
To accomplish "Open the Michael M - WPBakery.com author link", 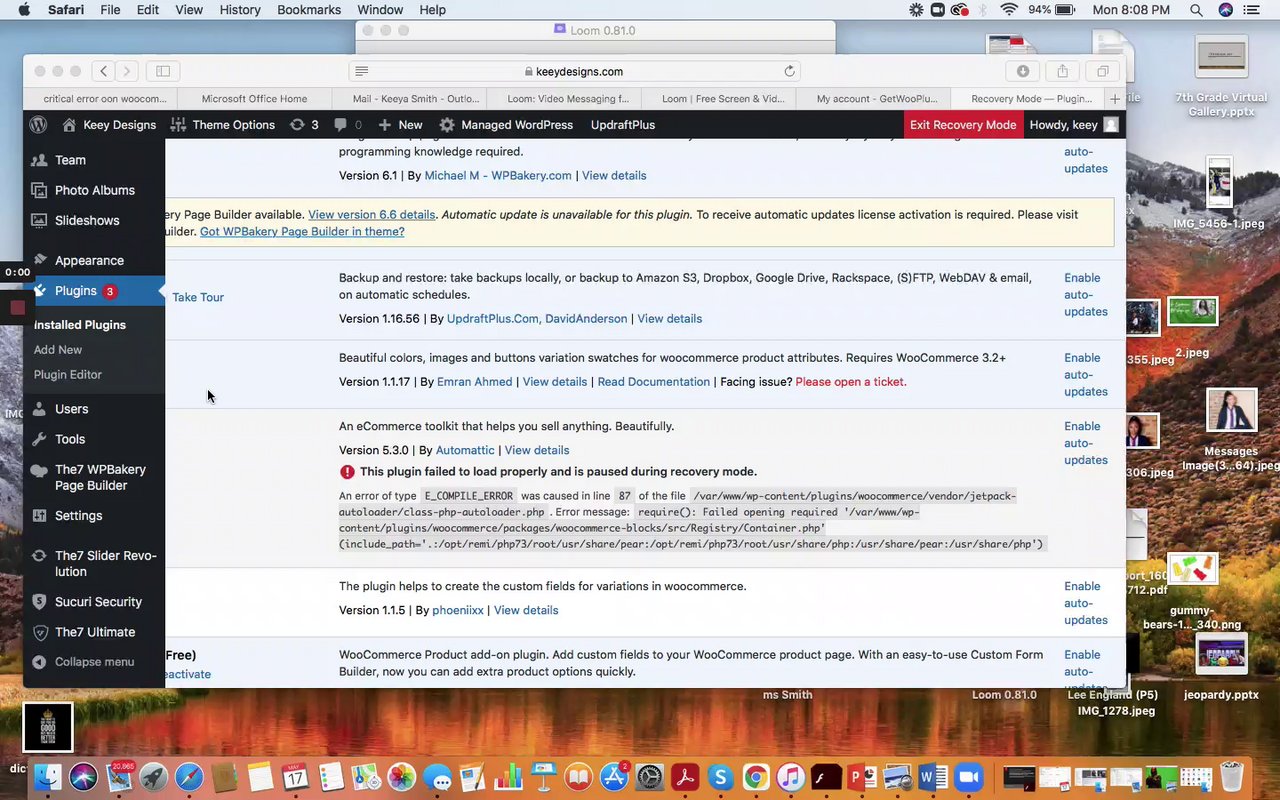I will tap(498, 175).
